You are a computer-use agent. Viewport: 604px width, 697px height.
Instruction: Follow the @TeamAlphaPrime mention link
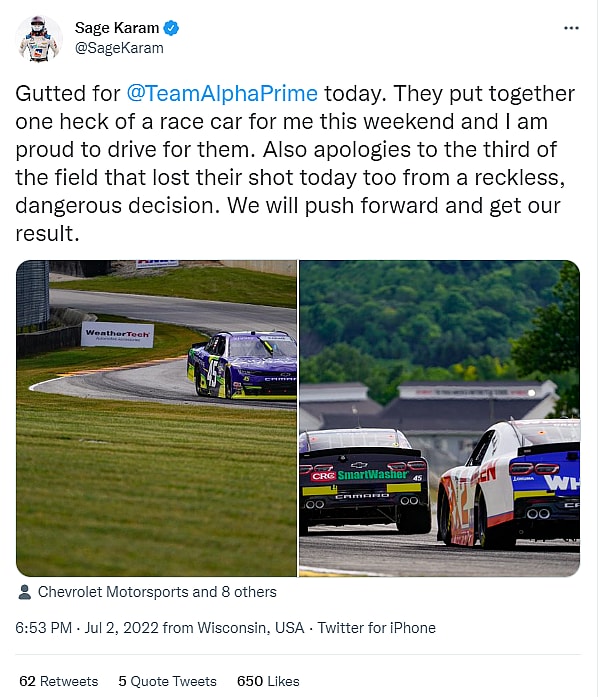point(222,94)
